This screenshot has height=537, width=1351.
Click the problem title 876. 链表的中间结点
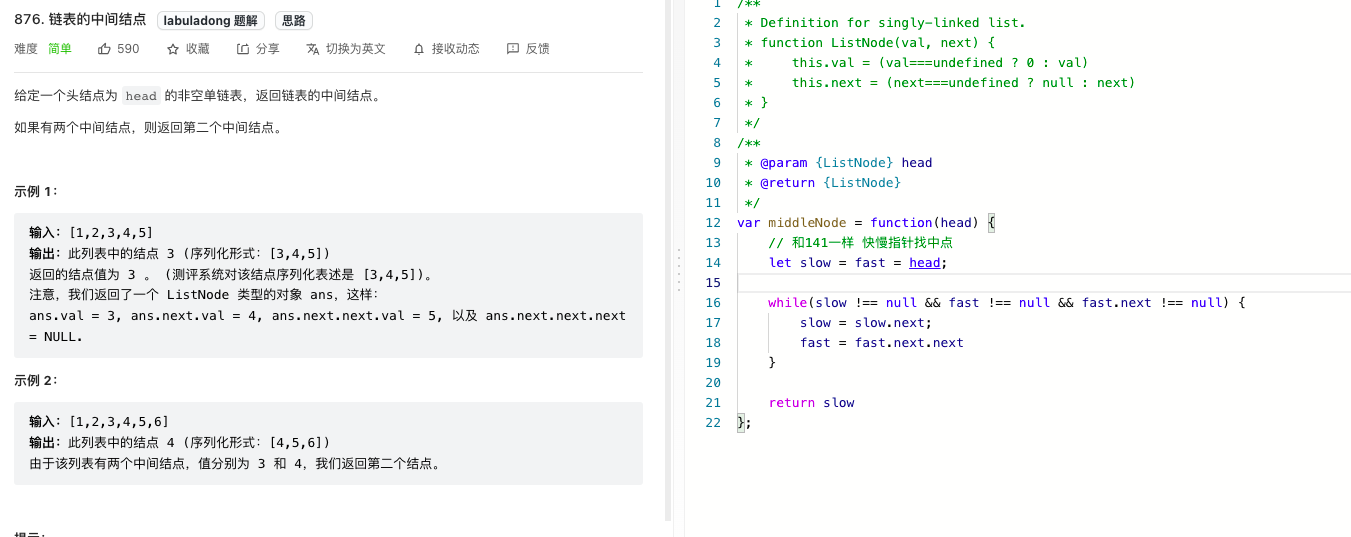pos(80,19)
